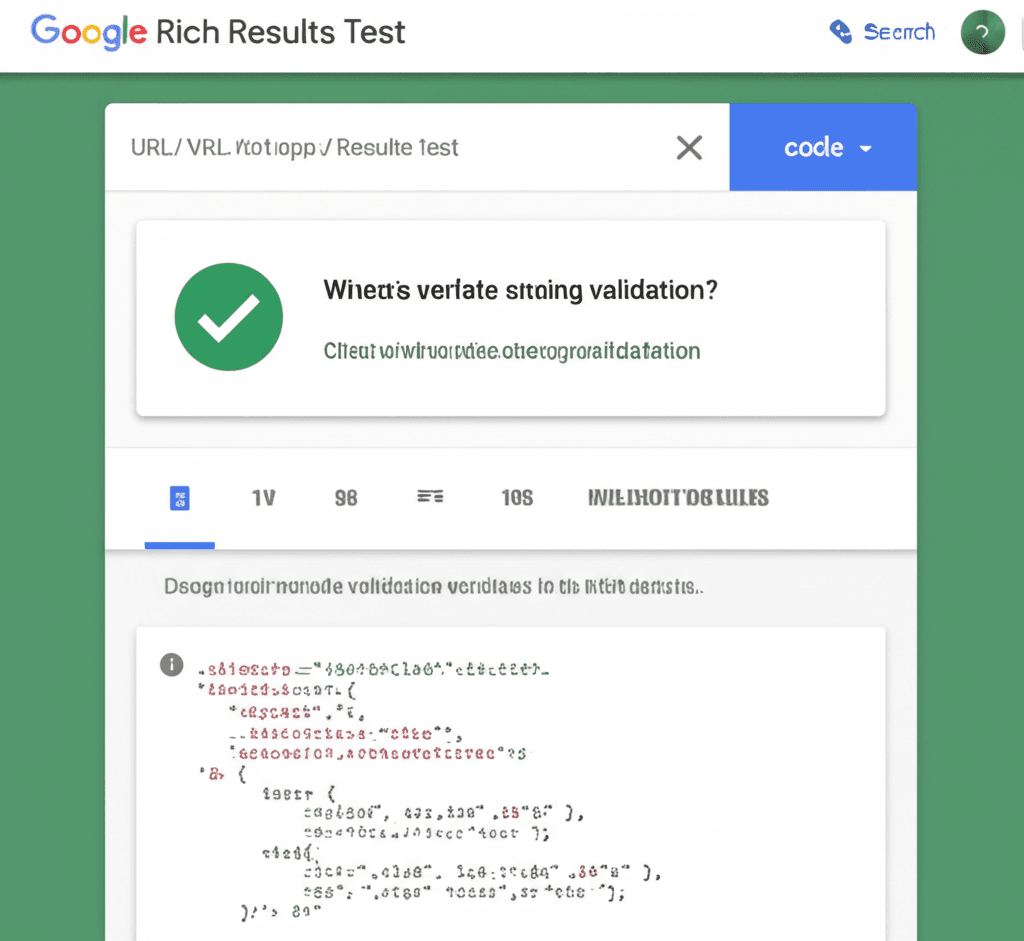Click the green profile avatar

981,31
